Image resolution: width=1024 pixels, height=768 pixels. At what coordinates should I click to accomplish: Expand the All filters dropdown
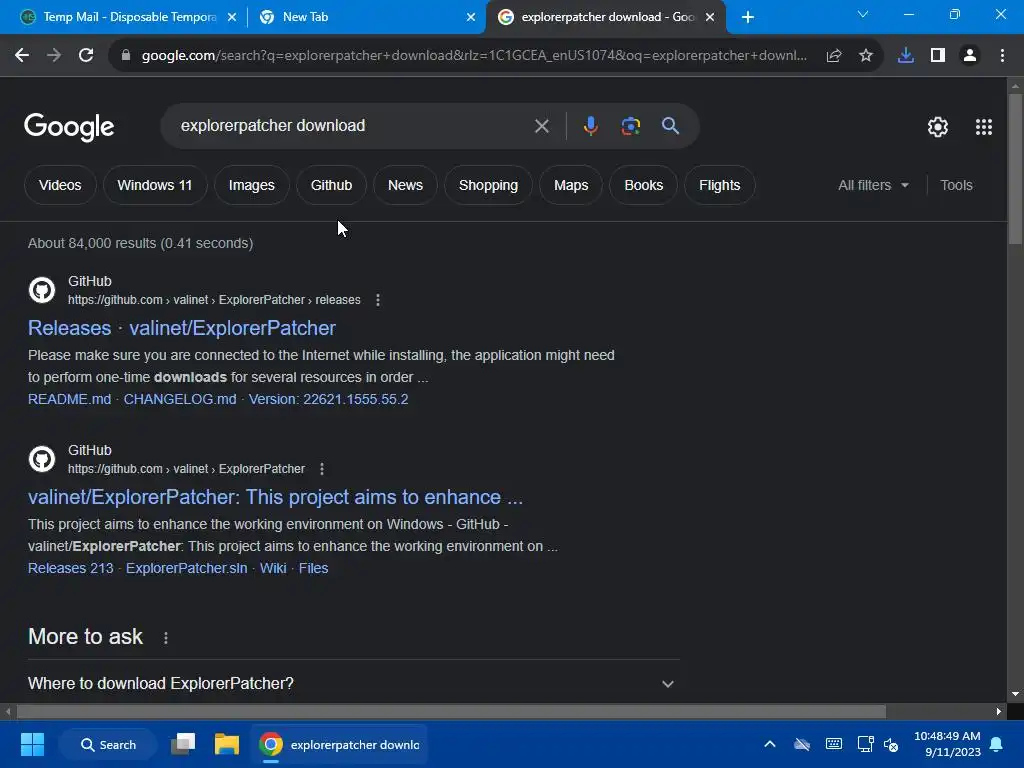click(873, 185)
